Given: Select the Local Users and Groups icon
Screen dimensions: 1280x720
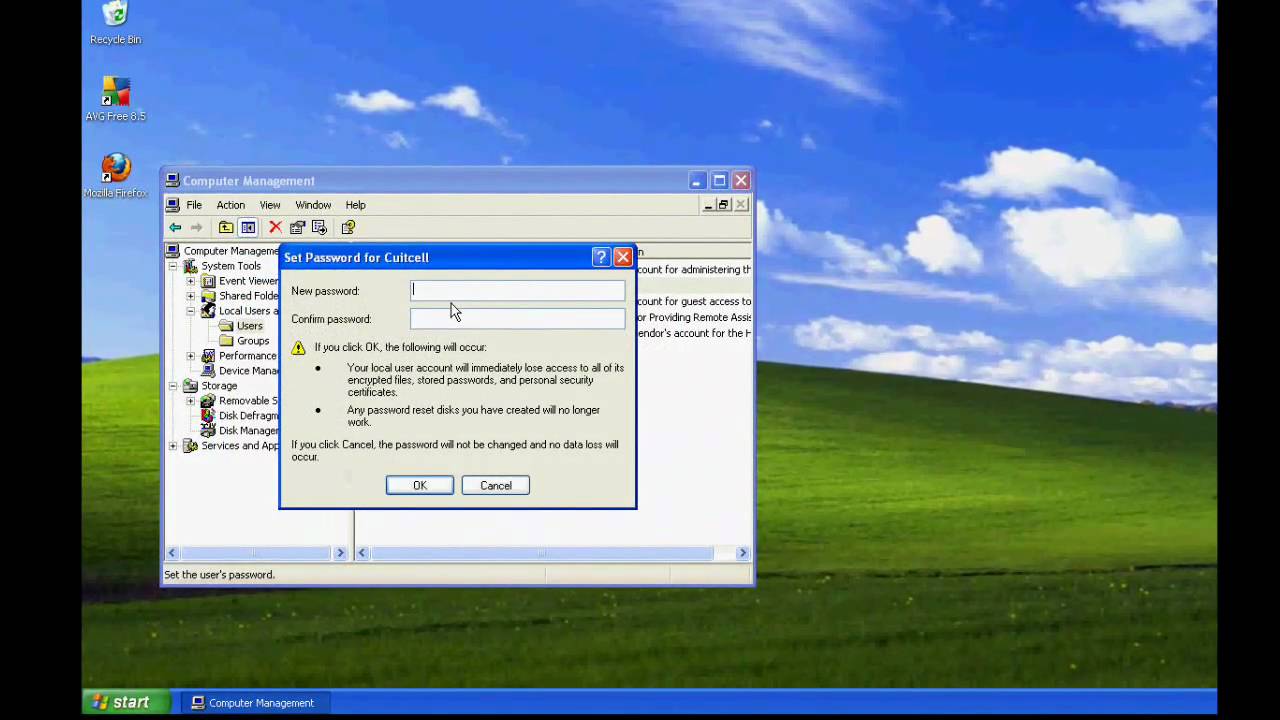Looking at the screenshot, I should 208,311.
